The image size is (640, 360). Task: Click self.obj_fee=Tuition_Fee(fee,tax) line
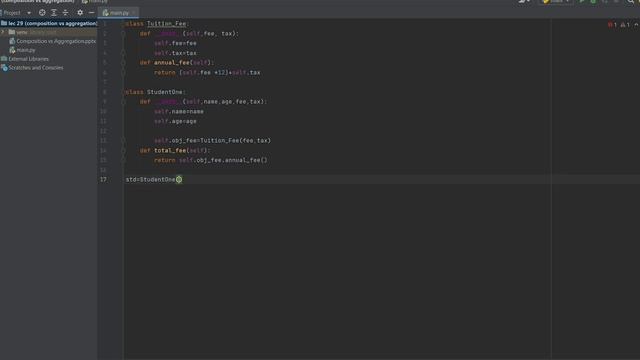pyautogui.click(x=212, y=140)
